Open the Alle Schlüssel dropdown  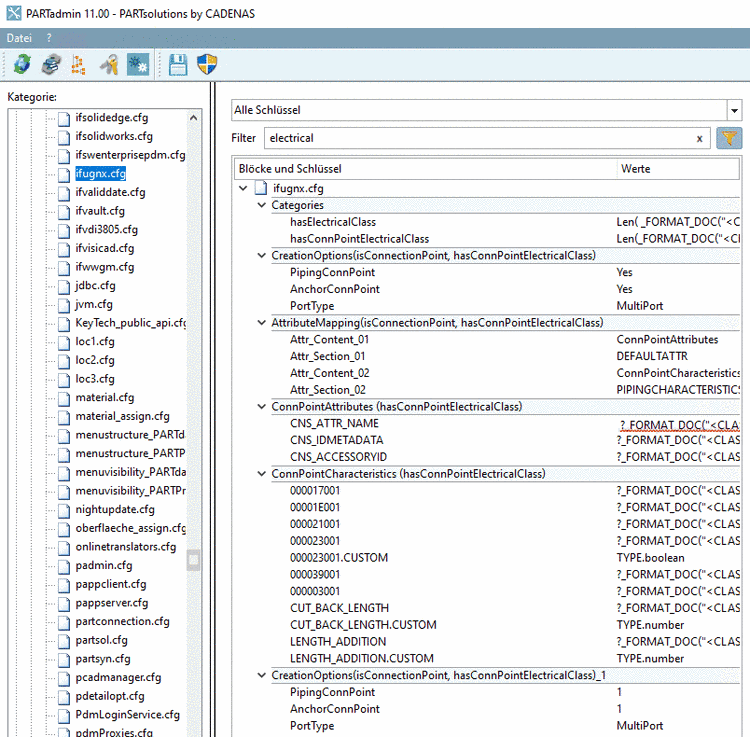pos(734,110)
